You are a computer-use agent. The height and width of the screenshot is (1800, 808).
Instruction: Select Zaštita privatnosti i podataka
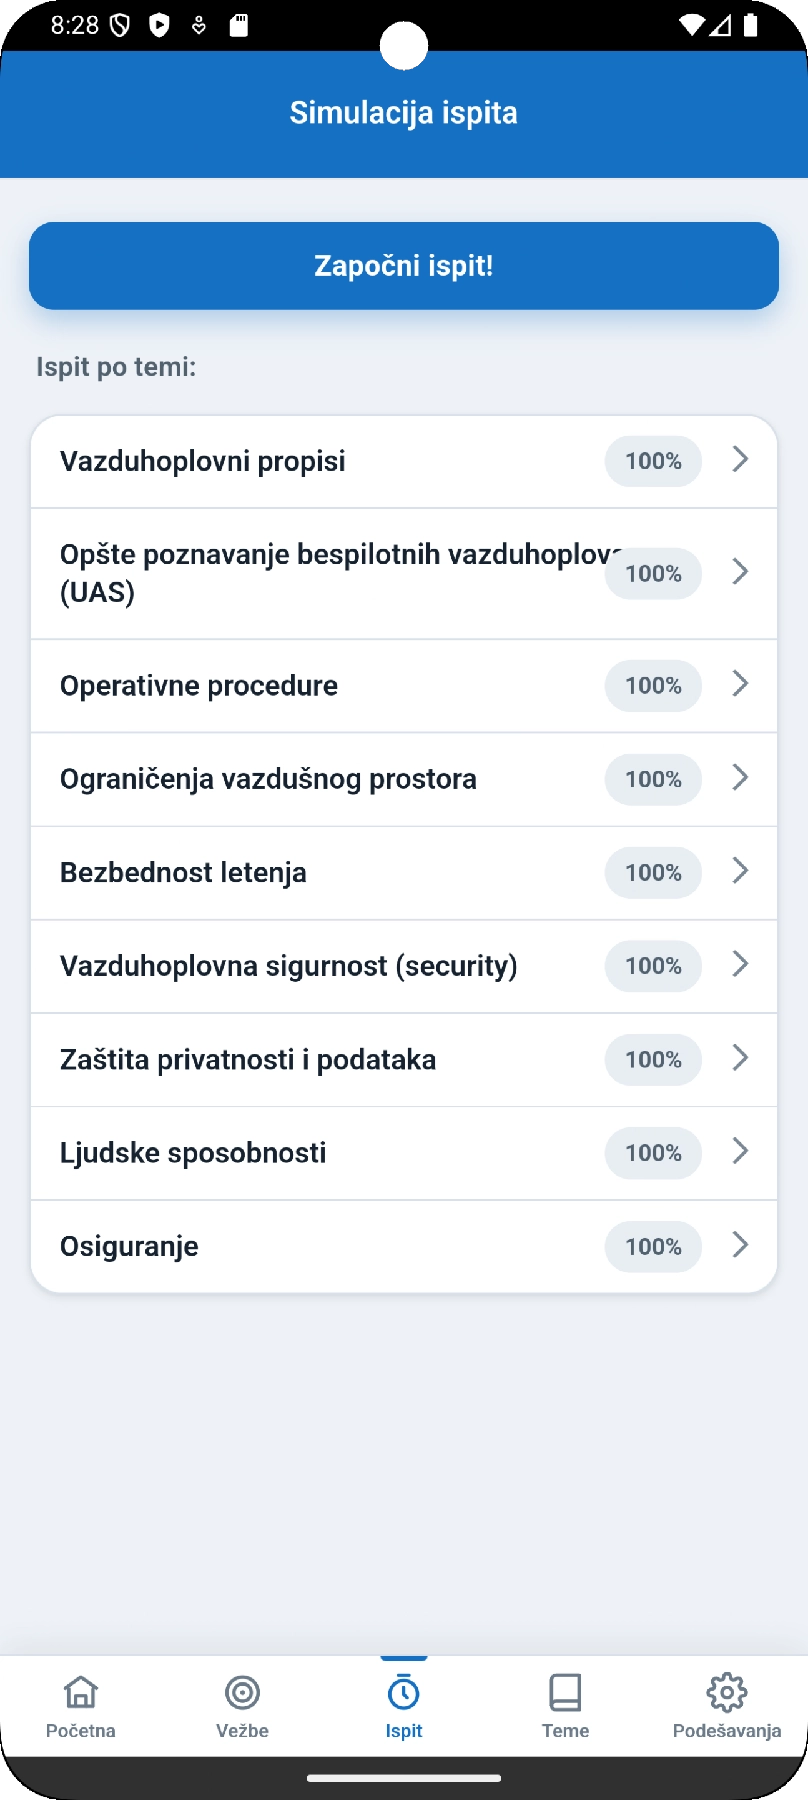[404, 1060]
